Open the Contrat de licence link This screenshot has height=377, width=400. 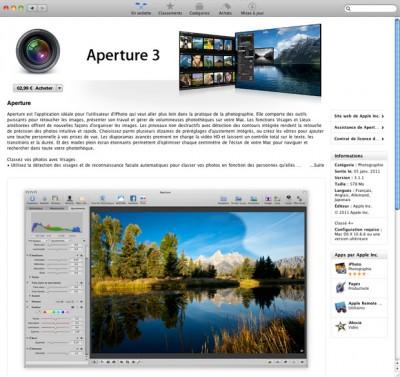[359, 139]
